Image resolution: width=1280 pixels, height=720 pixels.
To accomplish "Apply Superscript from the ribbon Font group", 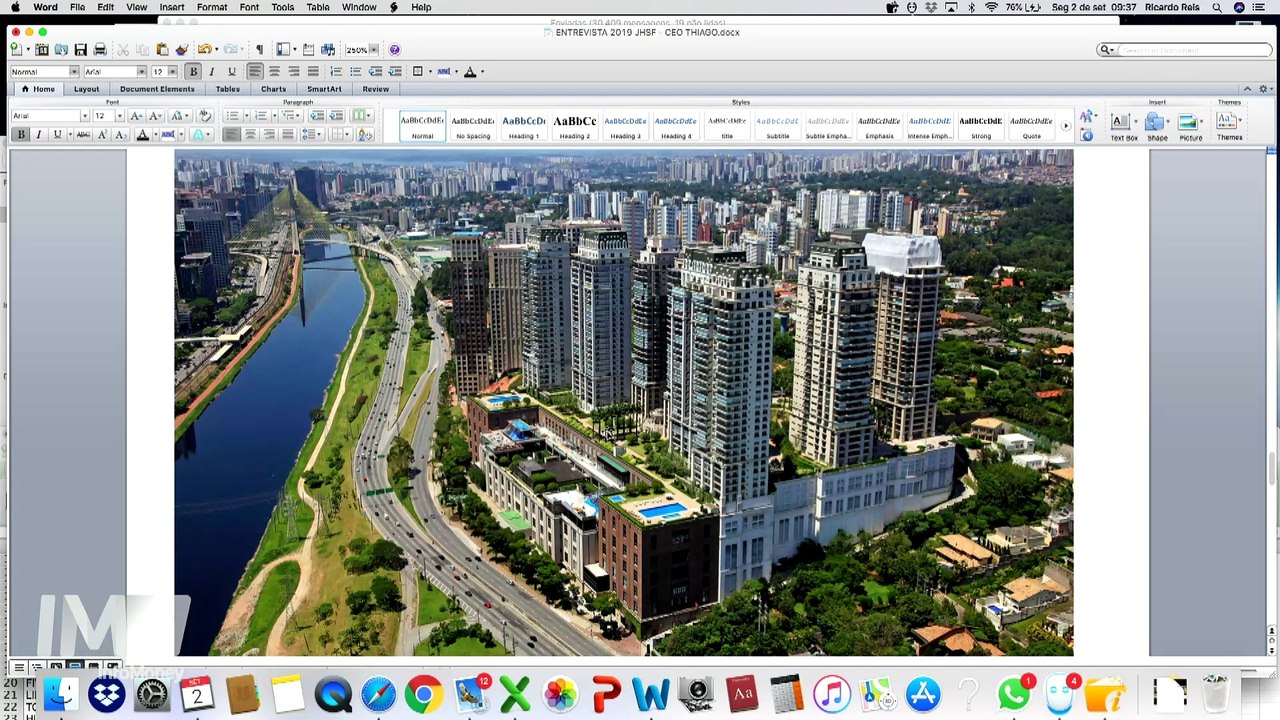I will [x=102, y=135].
